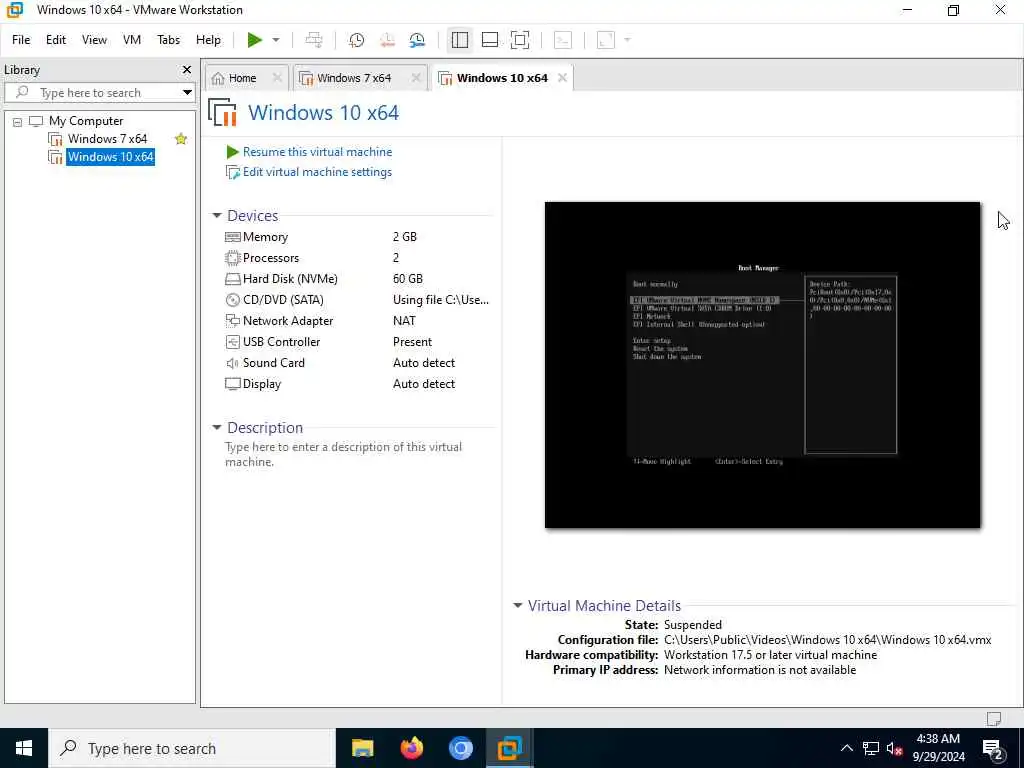This screenshot has height=768, width=1024.
Task: Click the Network Adapter device icon
Action: tap(232, 321)
